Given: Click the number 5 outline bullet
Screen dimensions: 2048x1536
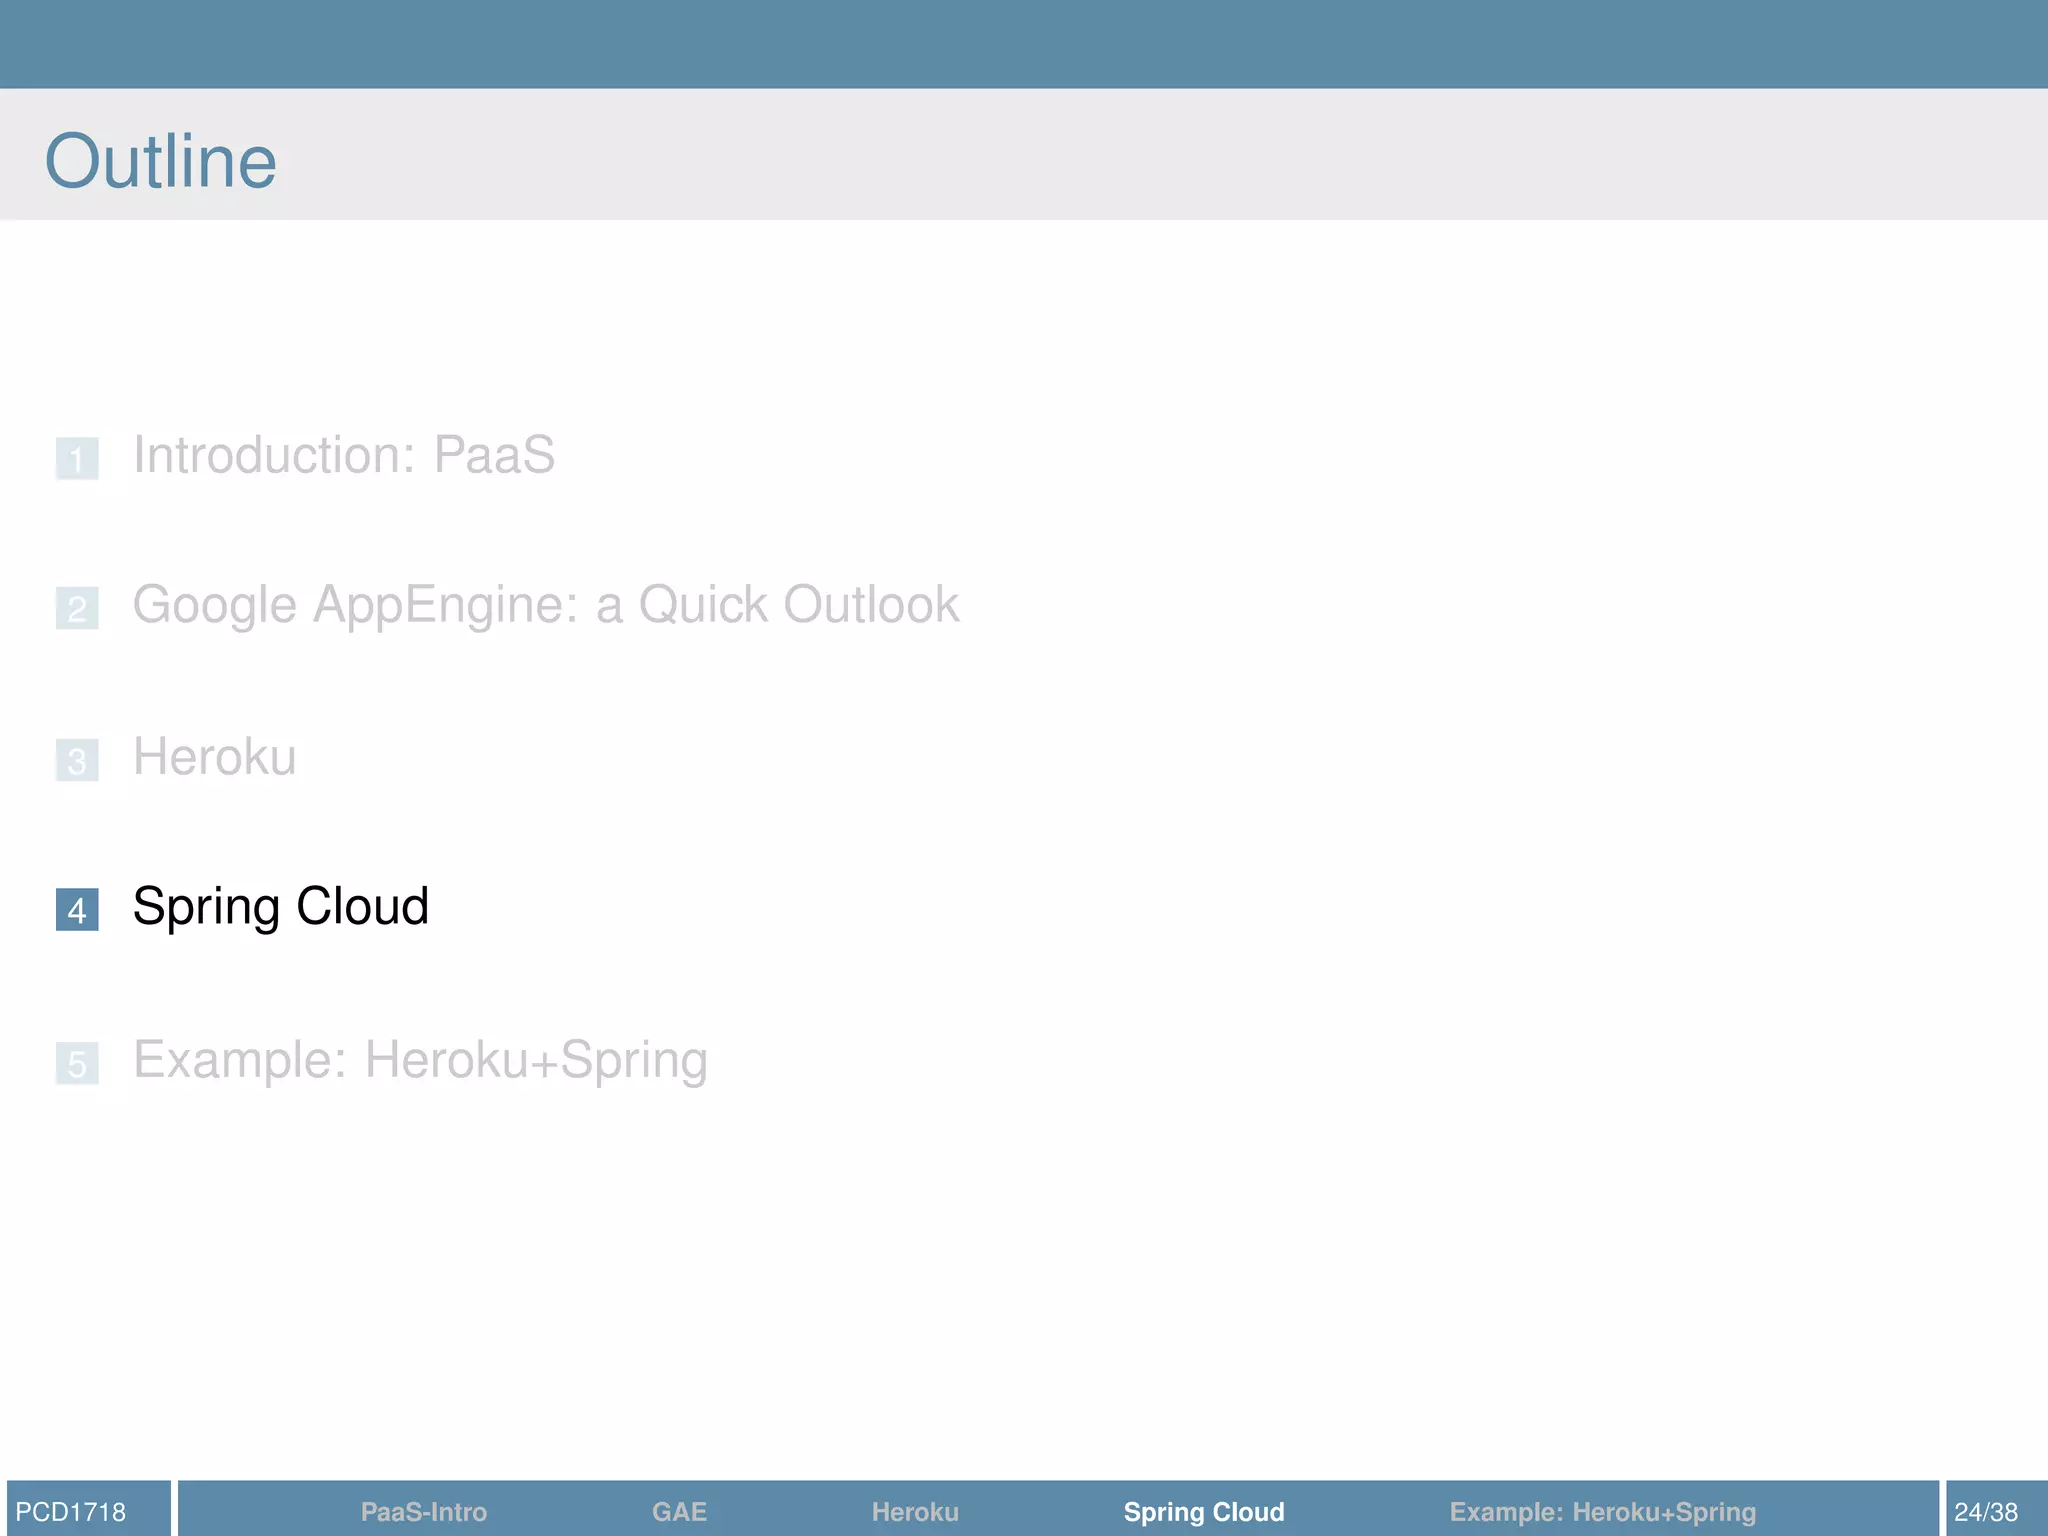Looking at the screenshot, I should coord(77,1063).
